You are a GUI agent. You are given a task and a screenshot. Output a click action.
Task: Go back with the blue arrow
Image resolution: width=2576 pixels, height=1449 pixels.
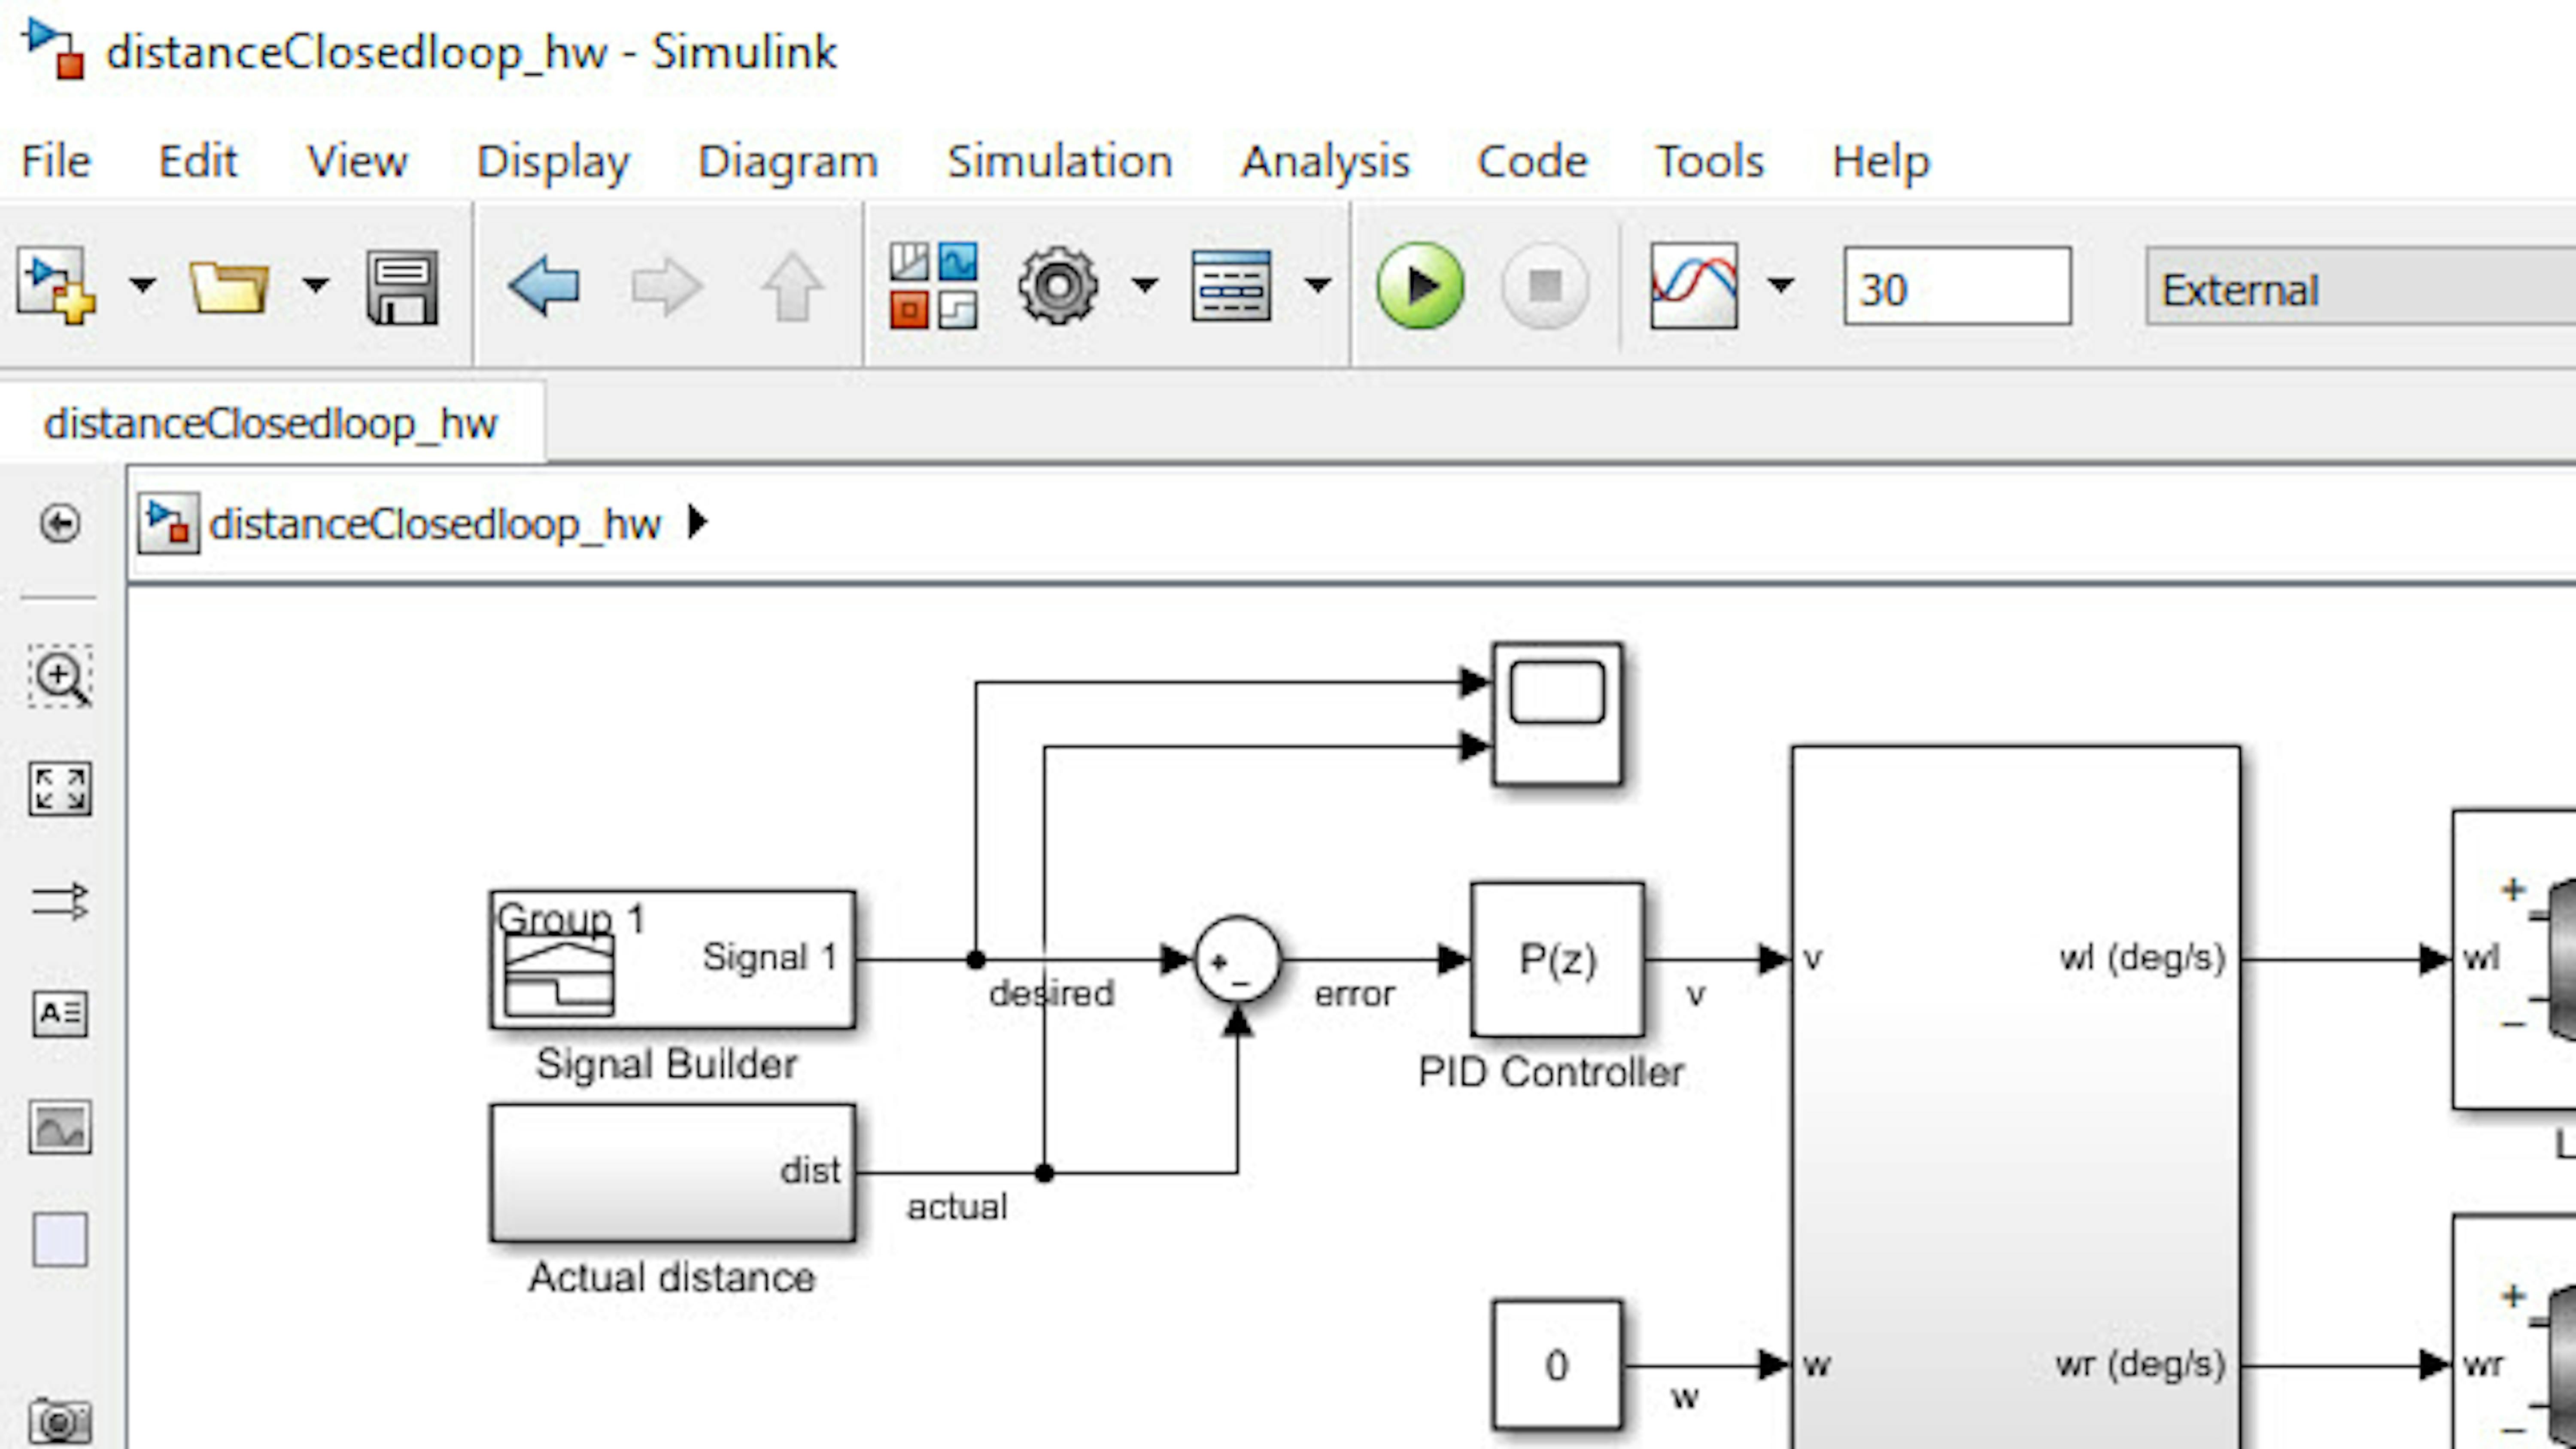coord(544,286)
